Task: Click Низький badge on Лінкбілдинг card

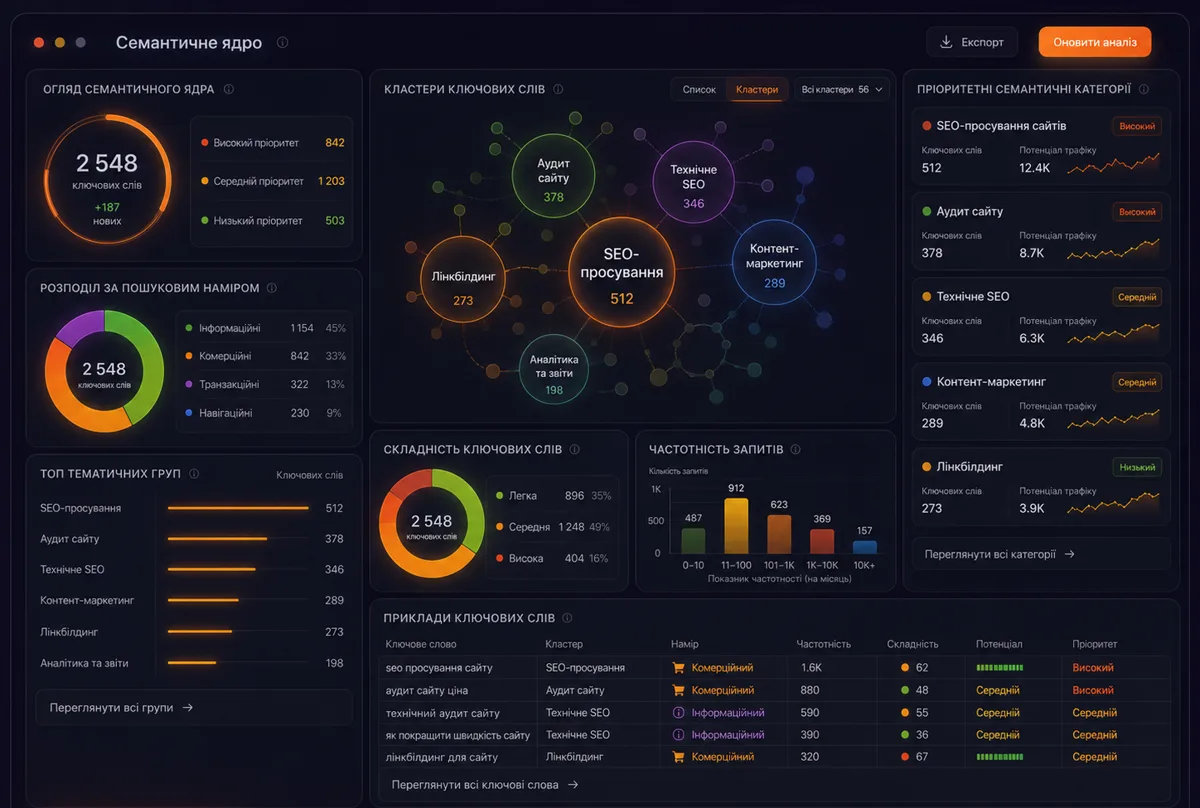Action: (1137, 467)
